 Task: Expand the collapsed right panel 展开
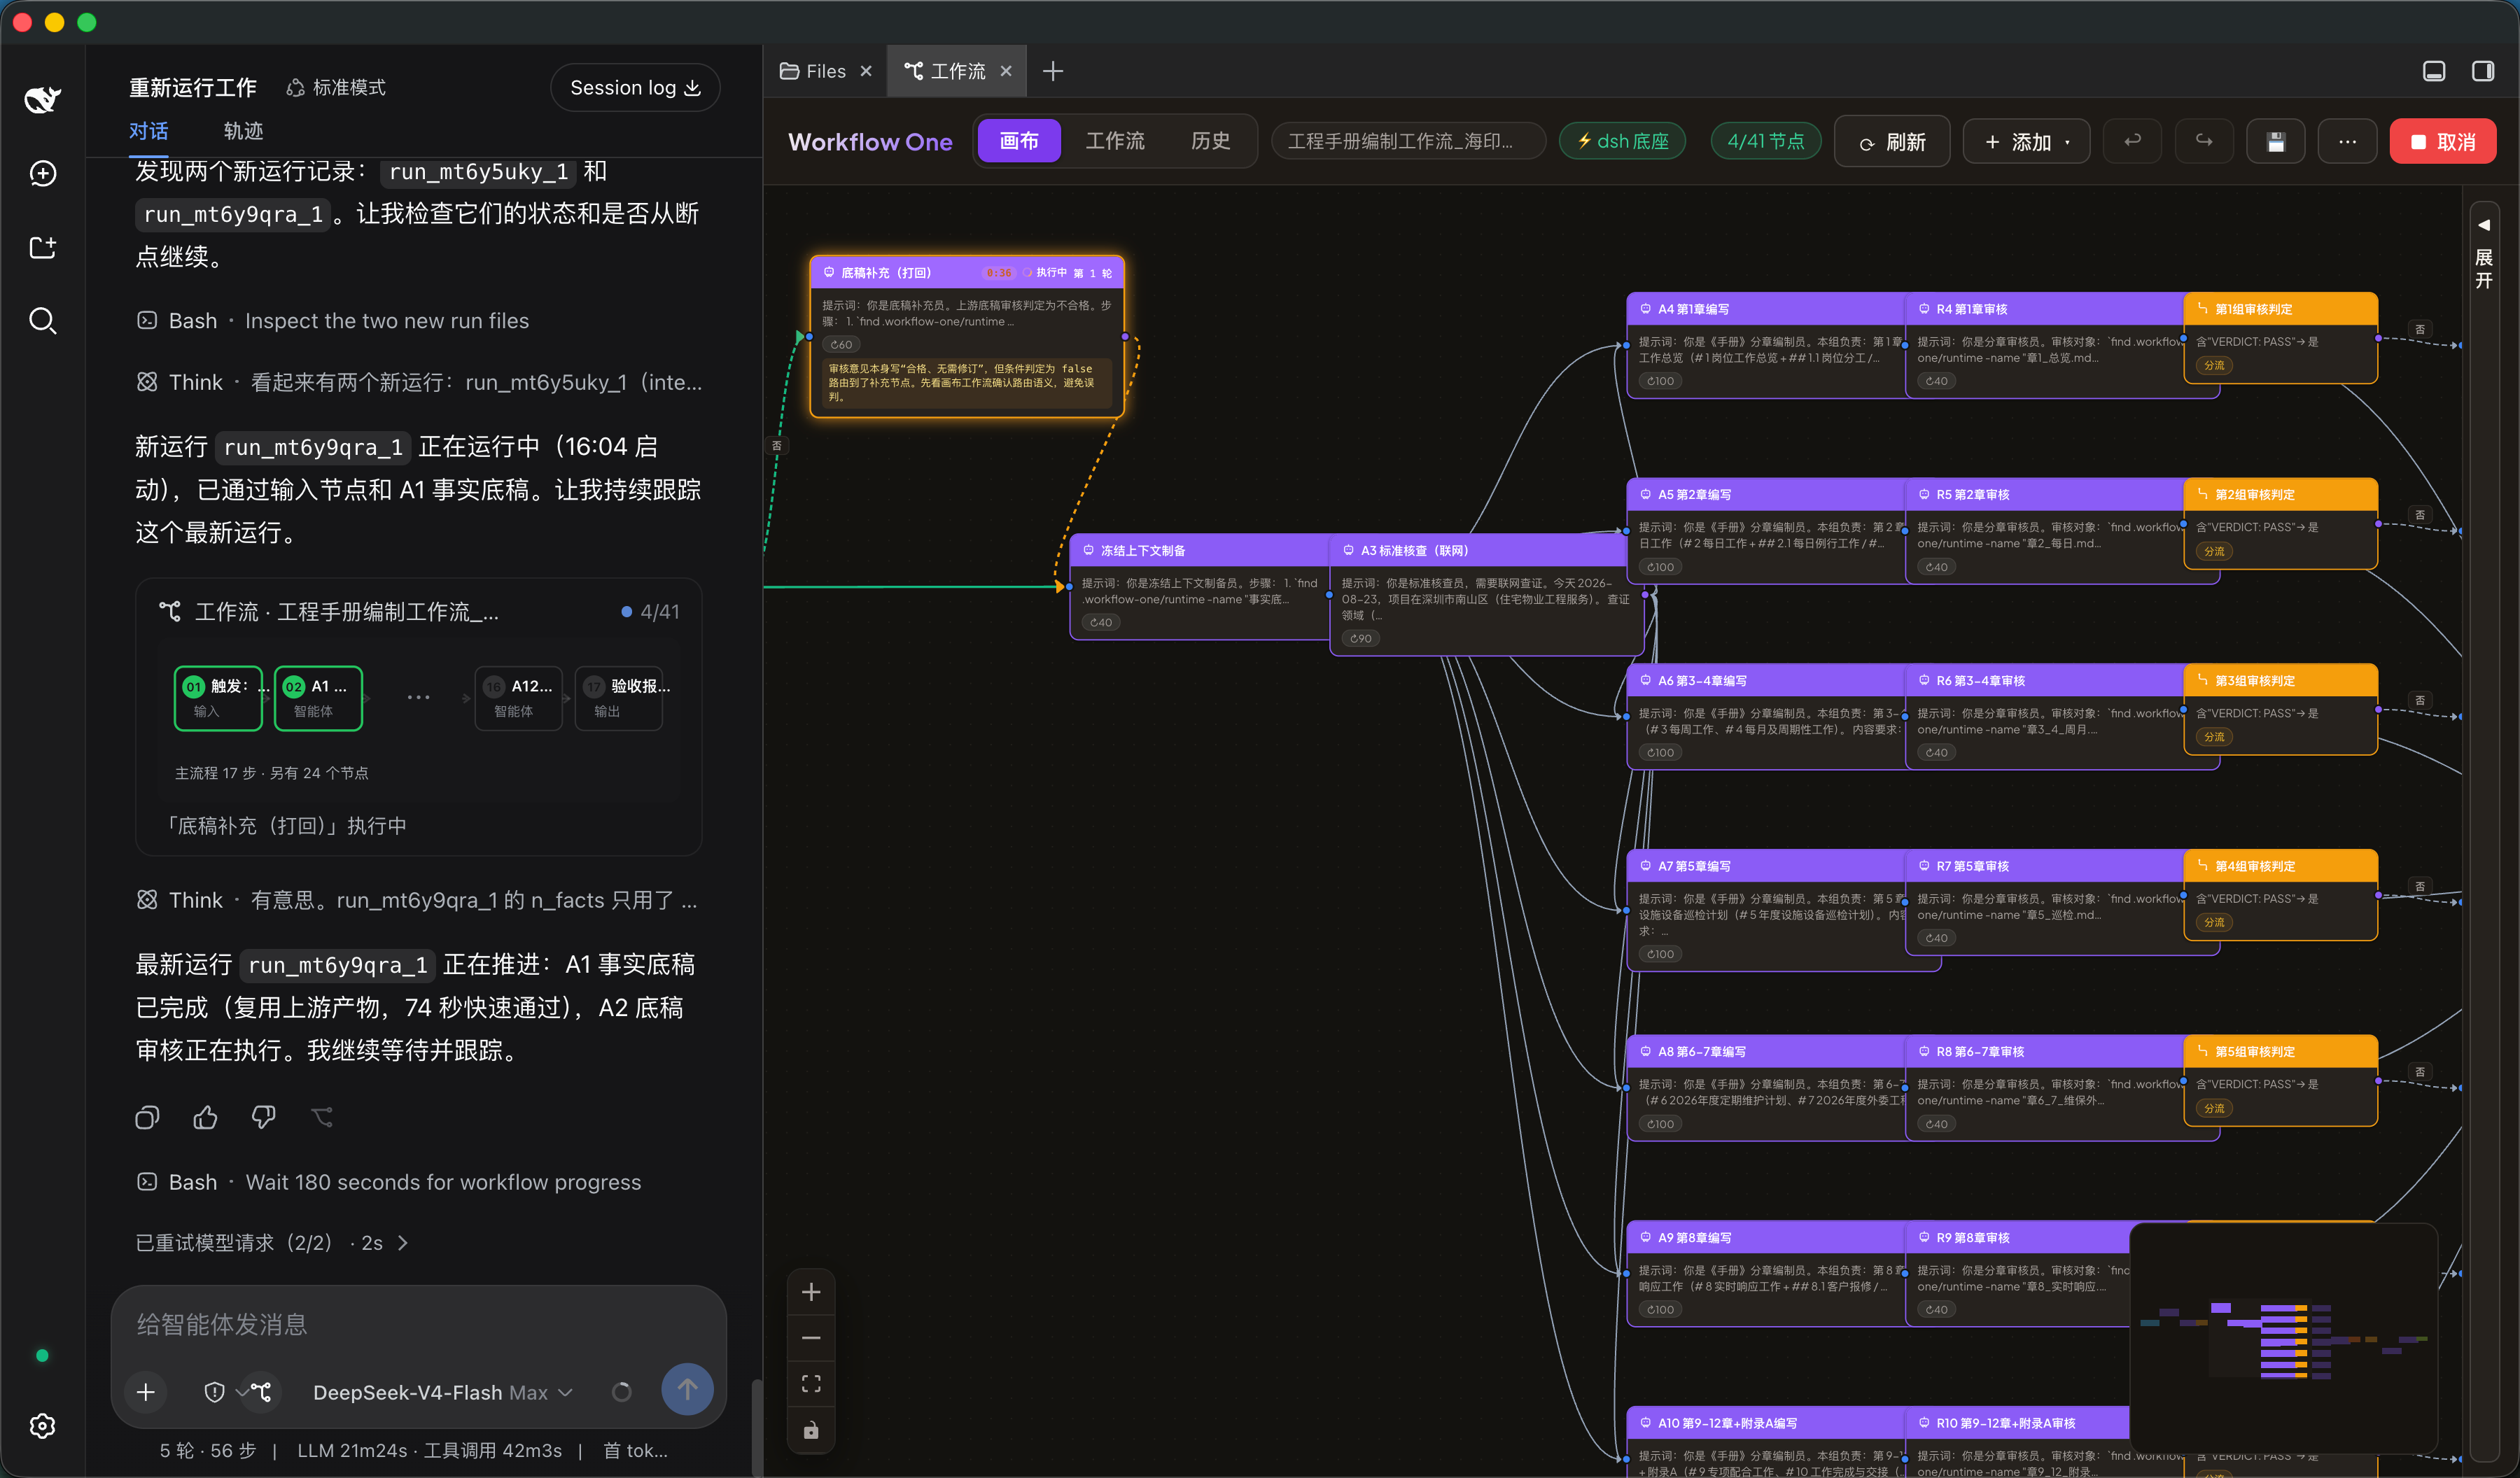(2483, 253)
